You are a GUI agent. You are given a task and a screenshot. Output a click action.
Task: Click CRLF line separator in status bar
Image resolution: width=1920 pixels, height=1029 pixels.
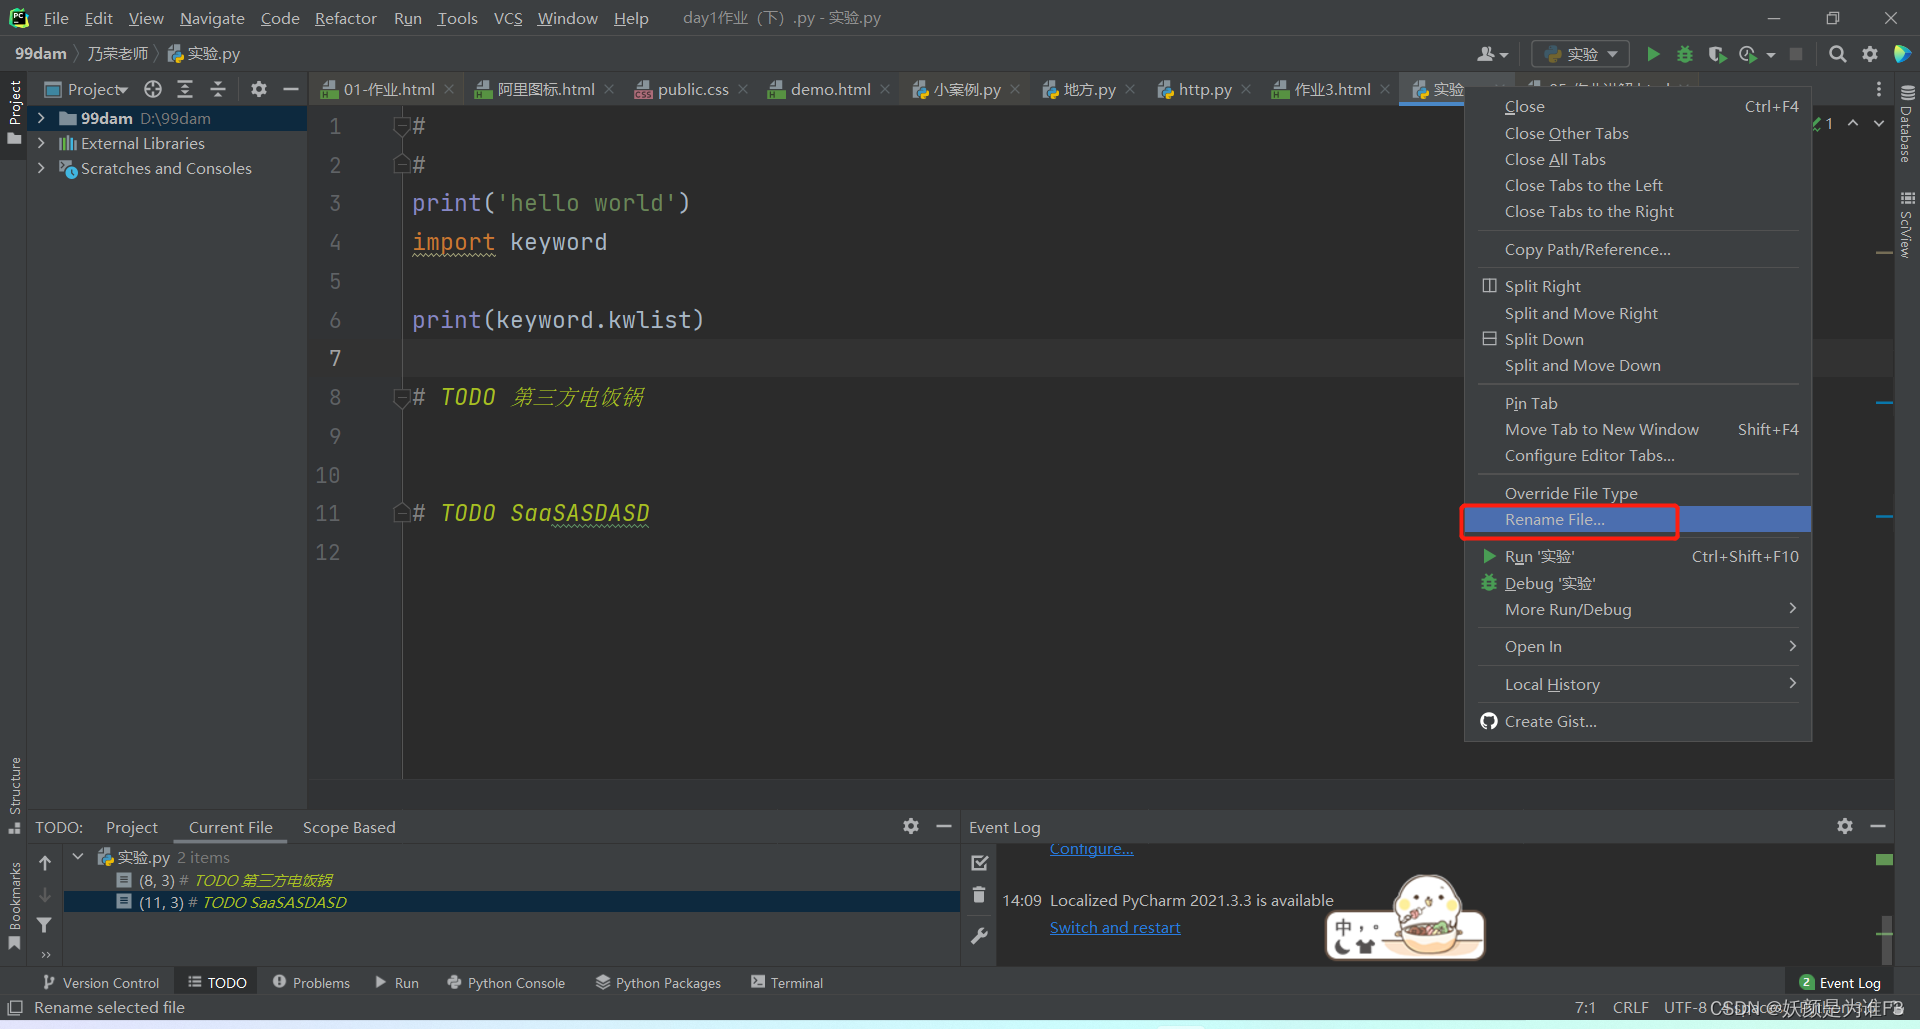pyautogui.click(x=1630, y=1007)
